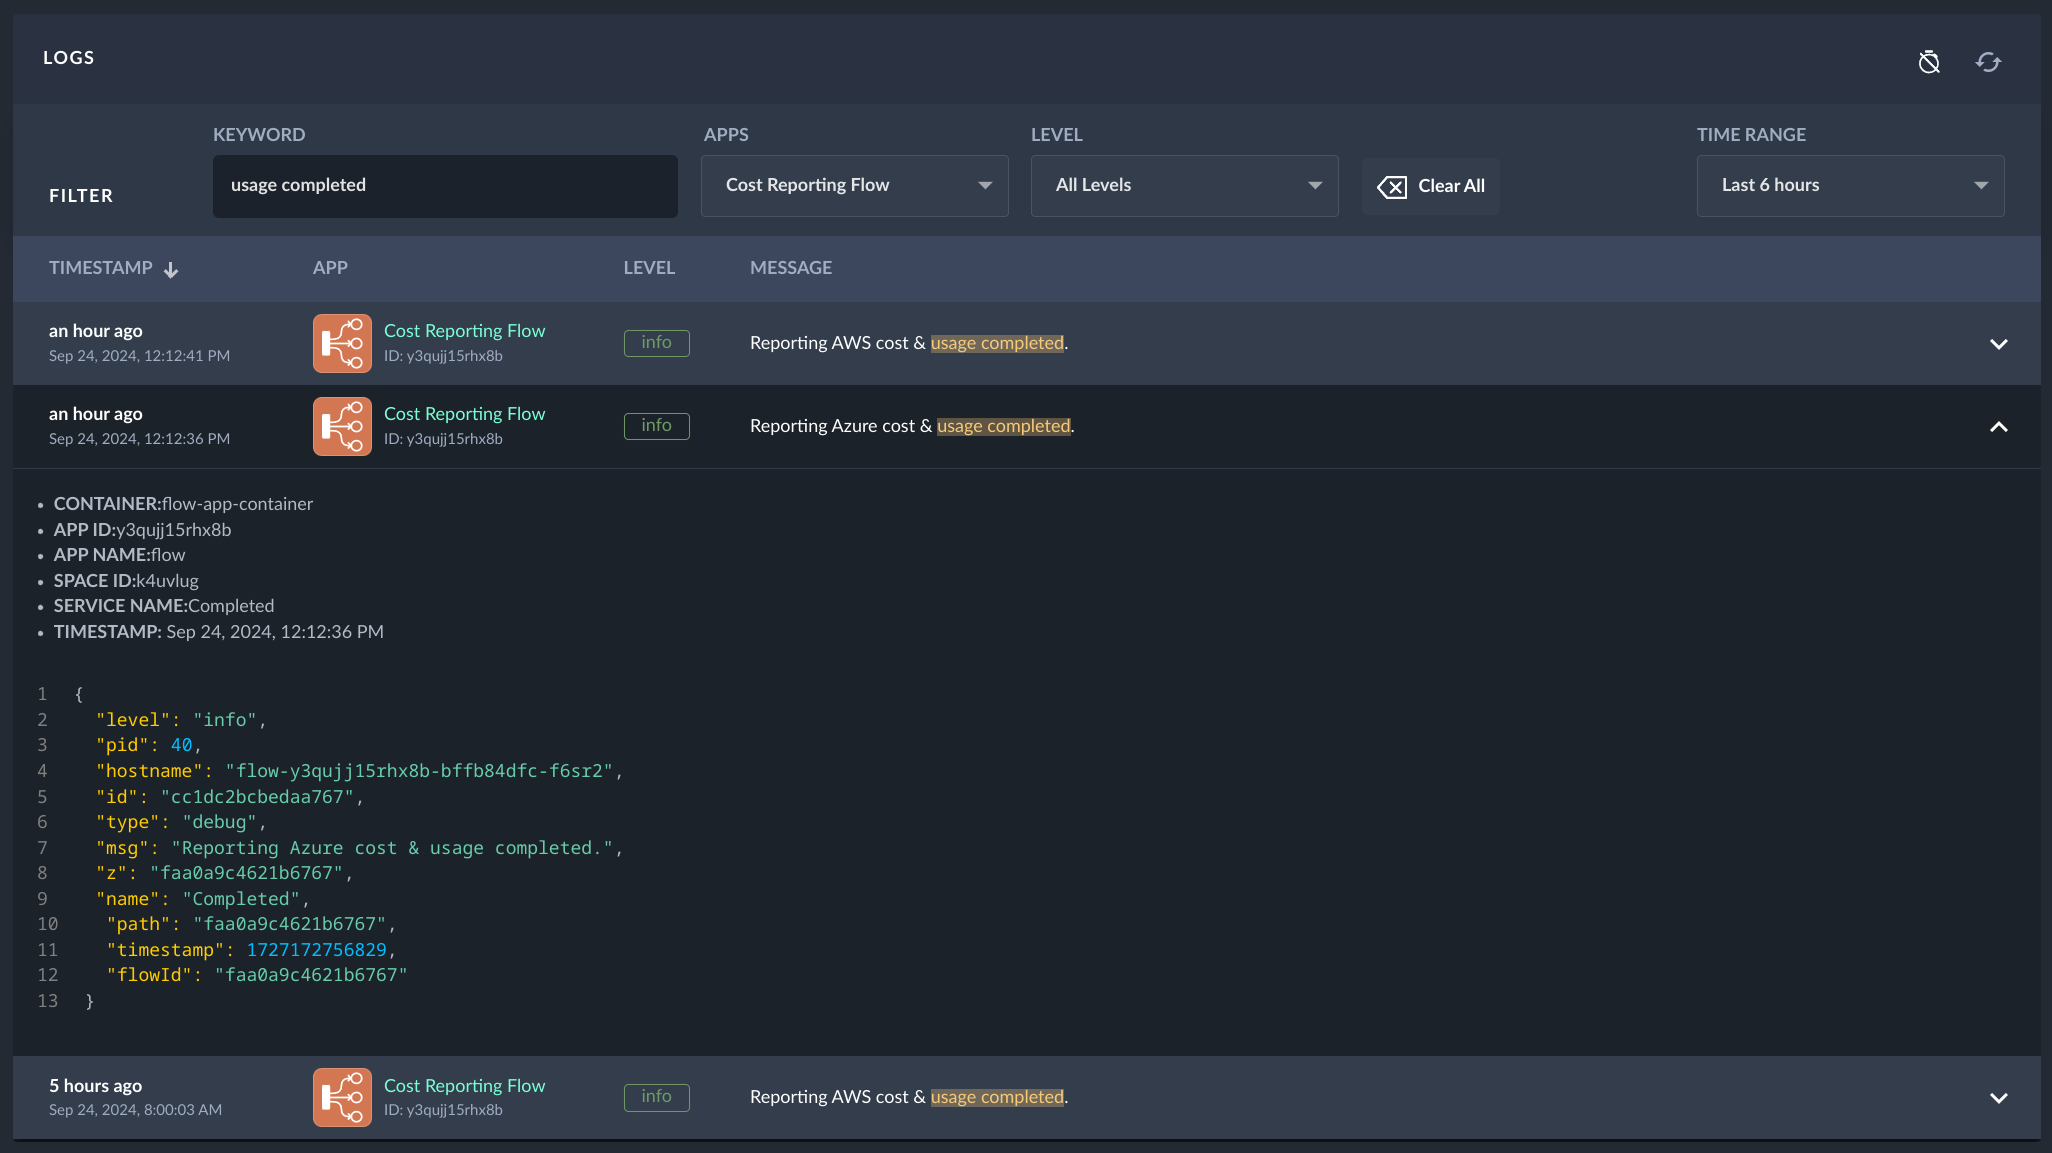Click the APP NAME:flow detail line
Image resolution: width=2052 pixels, height=1153 pixels.
pyautogui.click(x=119, y=555)
